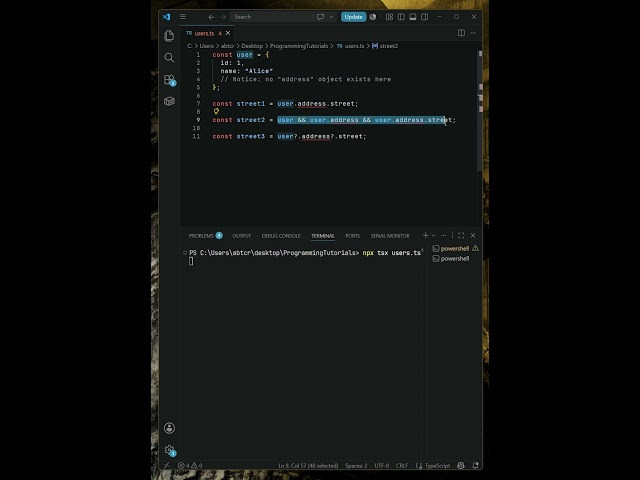Click the street3 variable on line 11
The width and height of the screenshot is (640, 480).
(x=251, y=136)
